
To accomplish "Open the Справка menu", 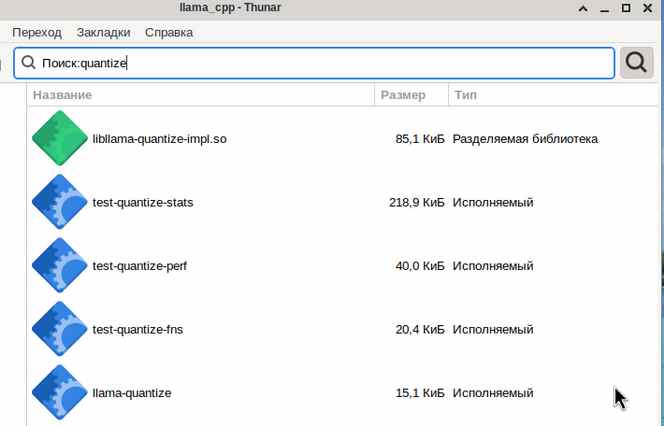I will [x=169, y=33].
